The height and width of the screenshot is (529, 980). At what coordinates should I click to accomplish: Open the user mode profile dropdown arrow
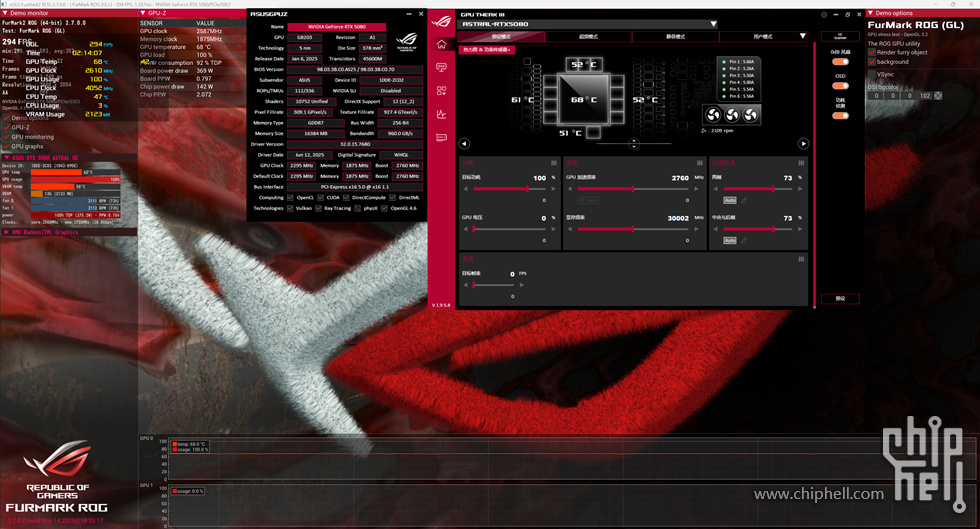(803, 36)
